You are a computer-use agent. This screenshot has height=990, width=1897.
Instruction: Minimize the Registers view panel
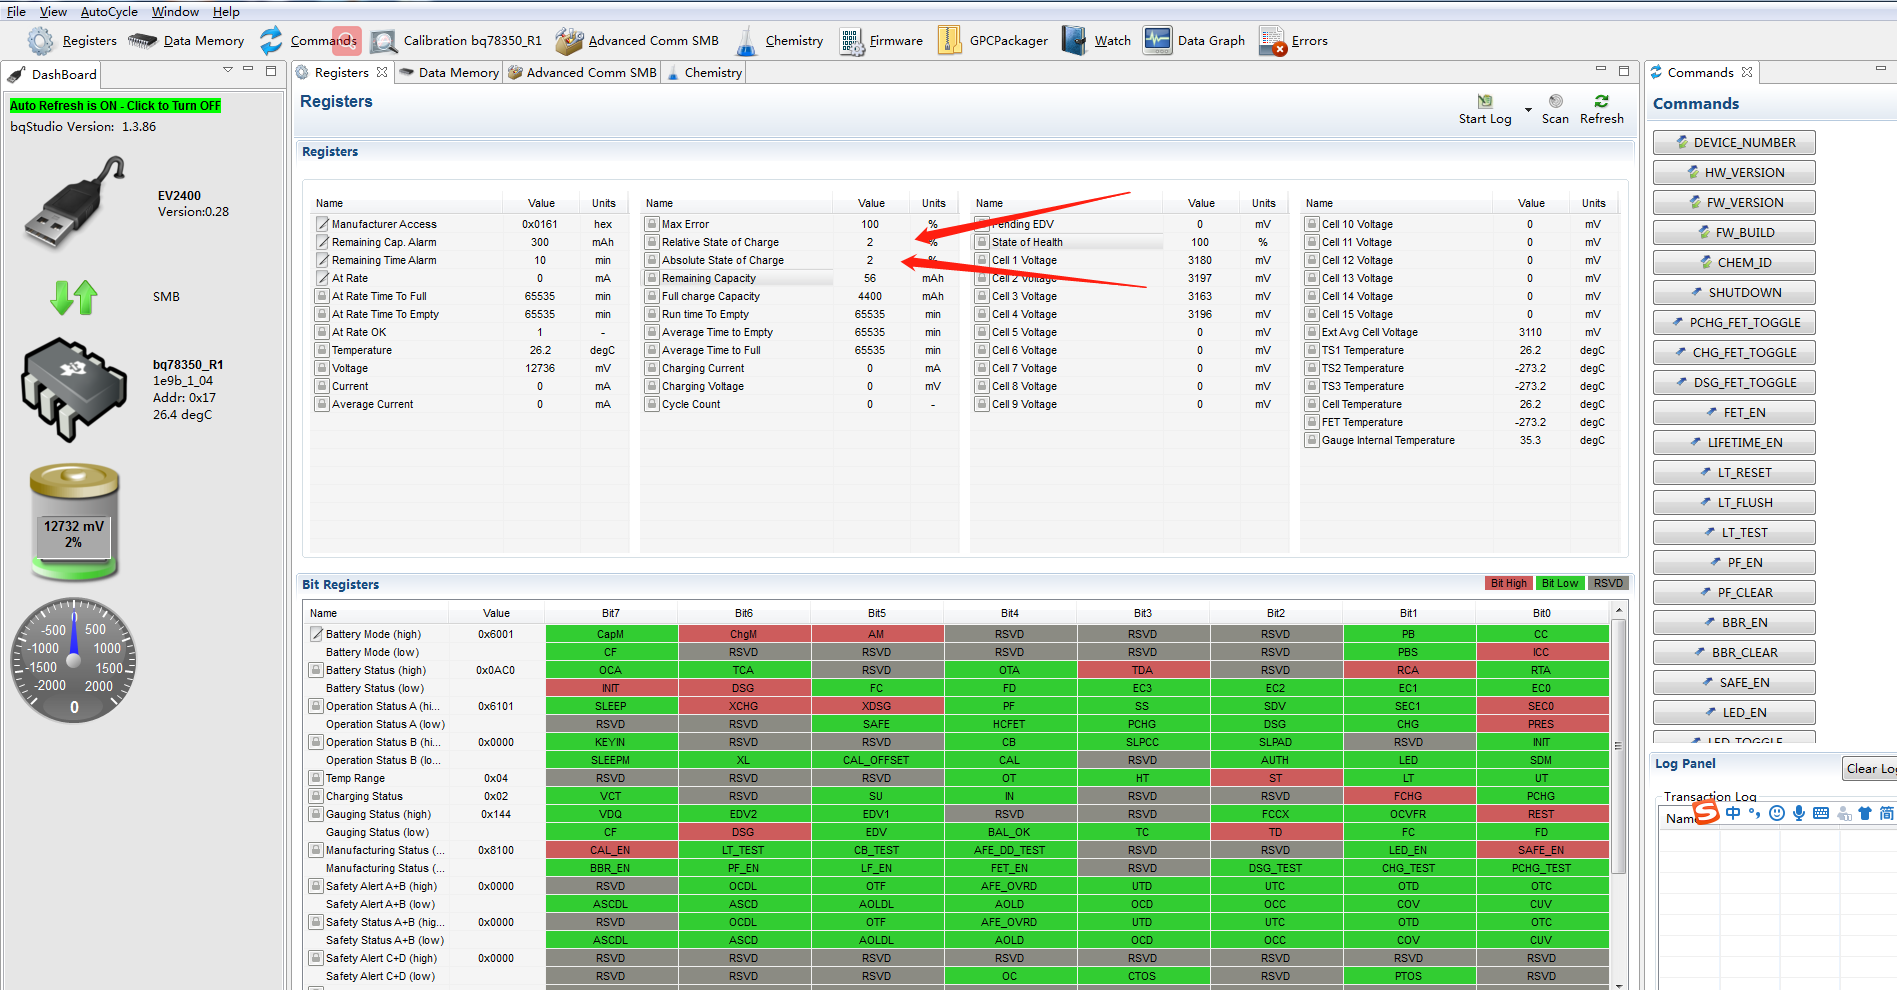click(x=1600, y=70)
